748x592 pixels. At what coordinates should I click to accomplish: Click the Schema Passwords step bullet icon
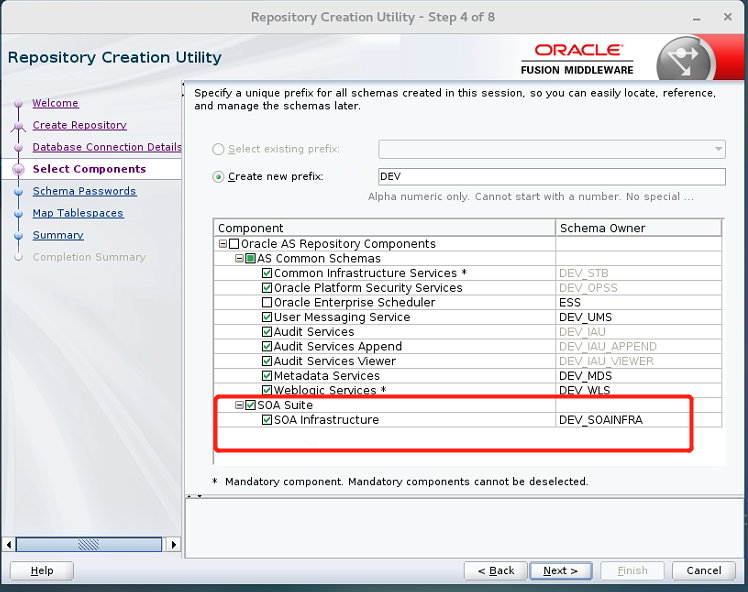pyautogui.click(x=19, y=191)
